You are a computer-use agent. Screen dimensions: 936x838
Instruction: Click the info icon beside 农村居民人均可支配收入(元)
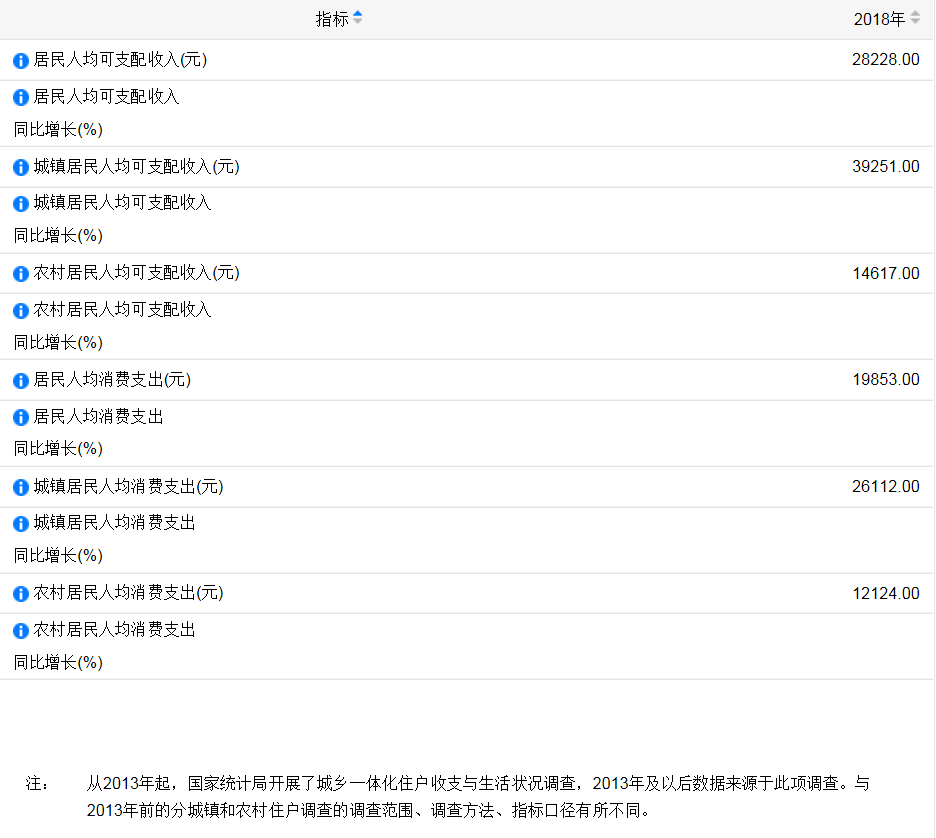tap(19, 273)
